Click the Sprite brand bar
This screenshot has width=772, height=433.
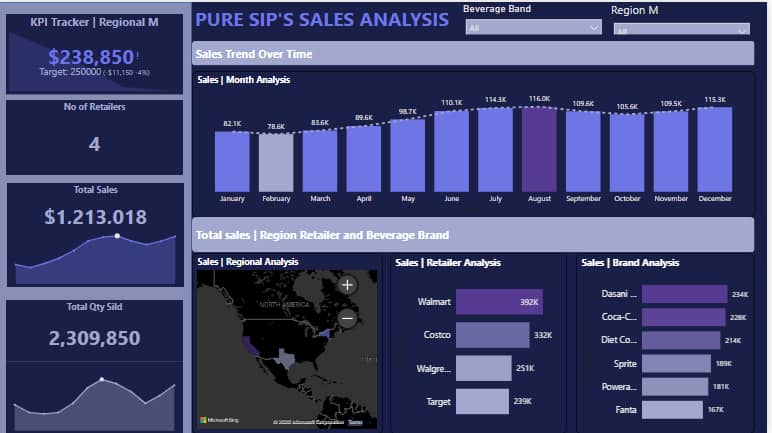pyautogui.click(x=676, y=364)
